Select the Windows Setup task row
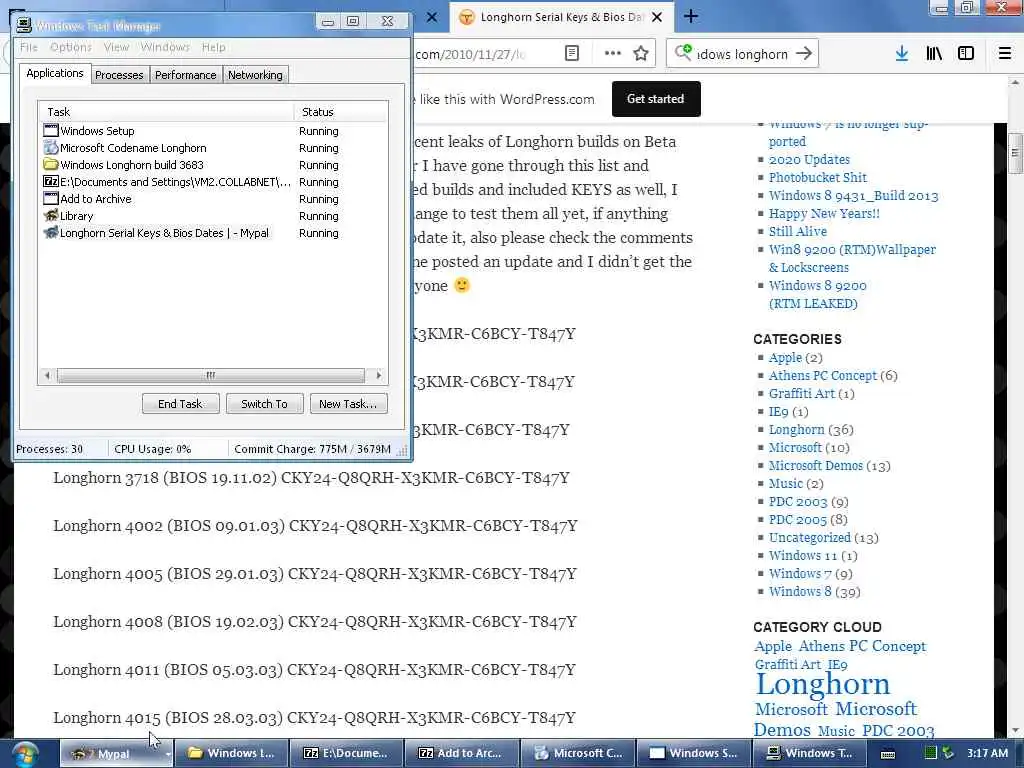The image size is (1024, 768). coord(212,131)
